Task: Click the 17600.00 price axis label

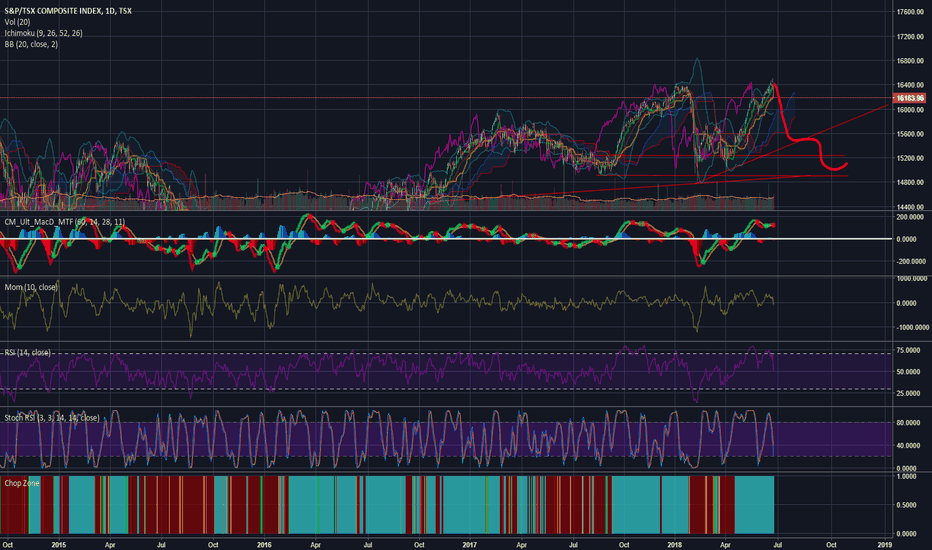Action: point(911,12)
